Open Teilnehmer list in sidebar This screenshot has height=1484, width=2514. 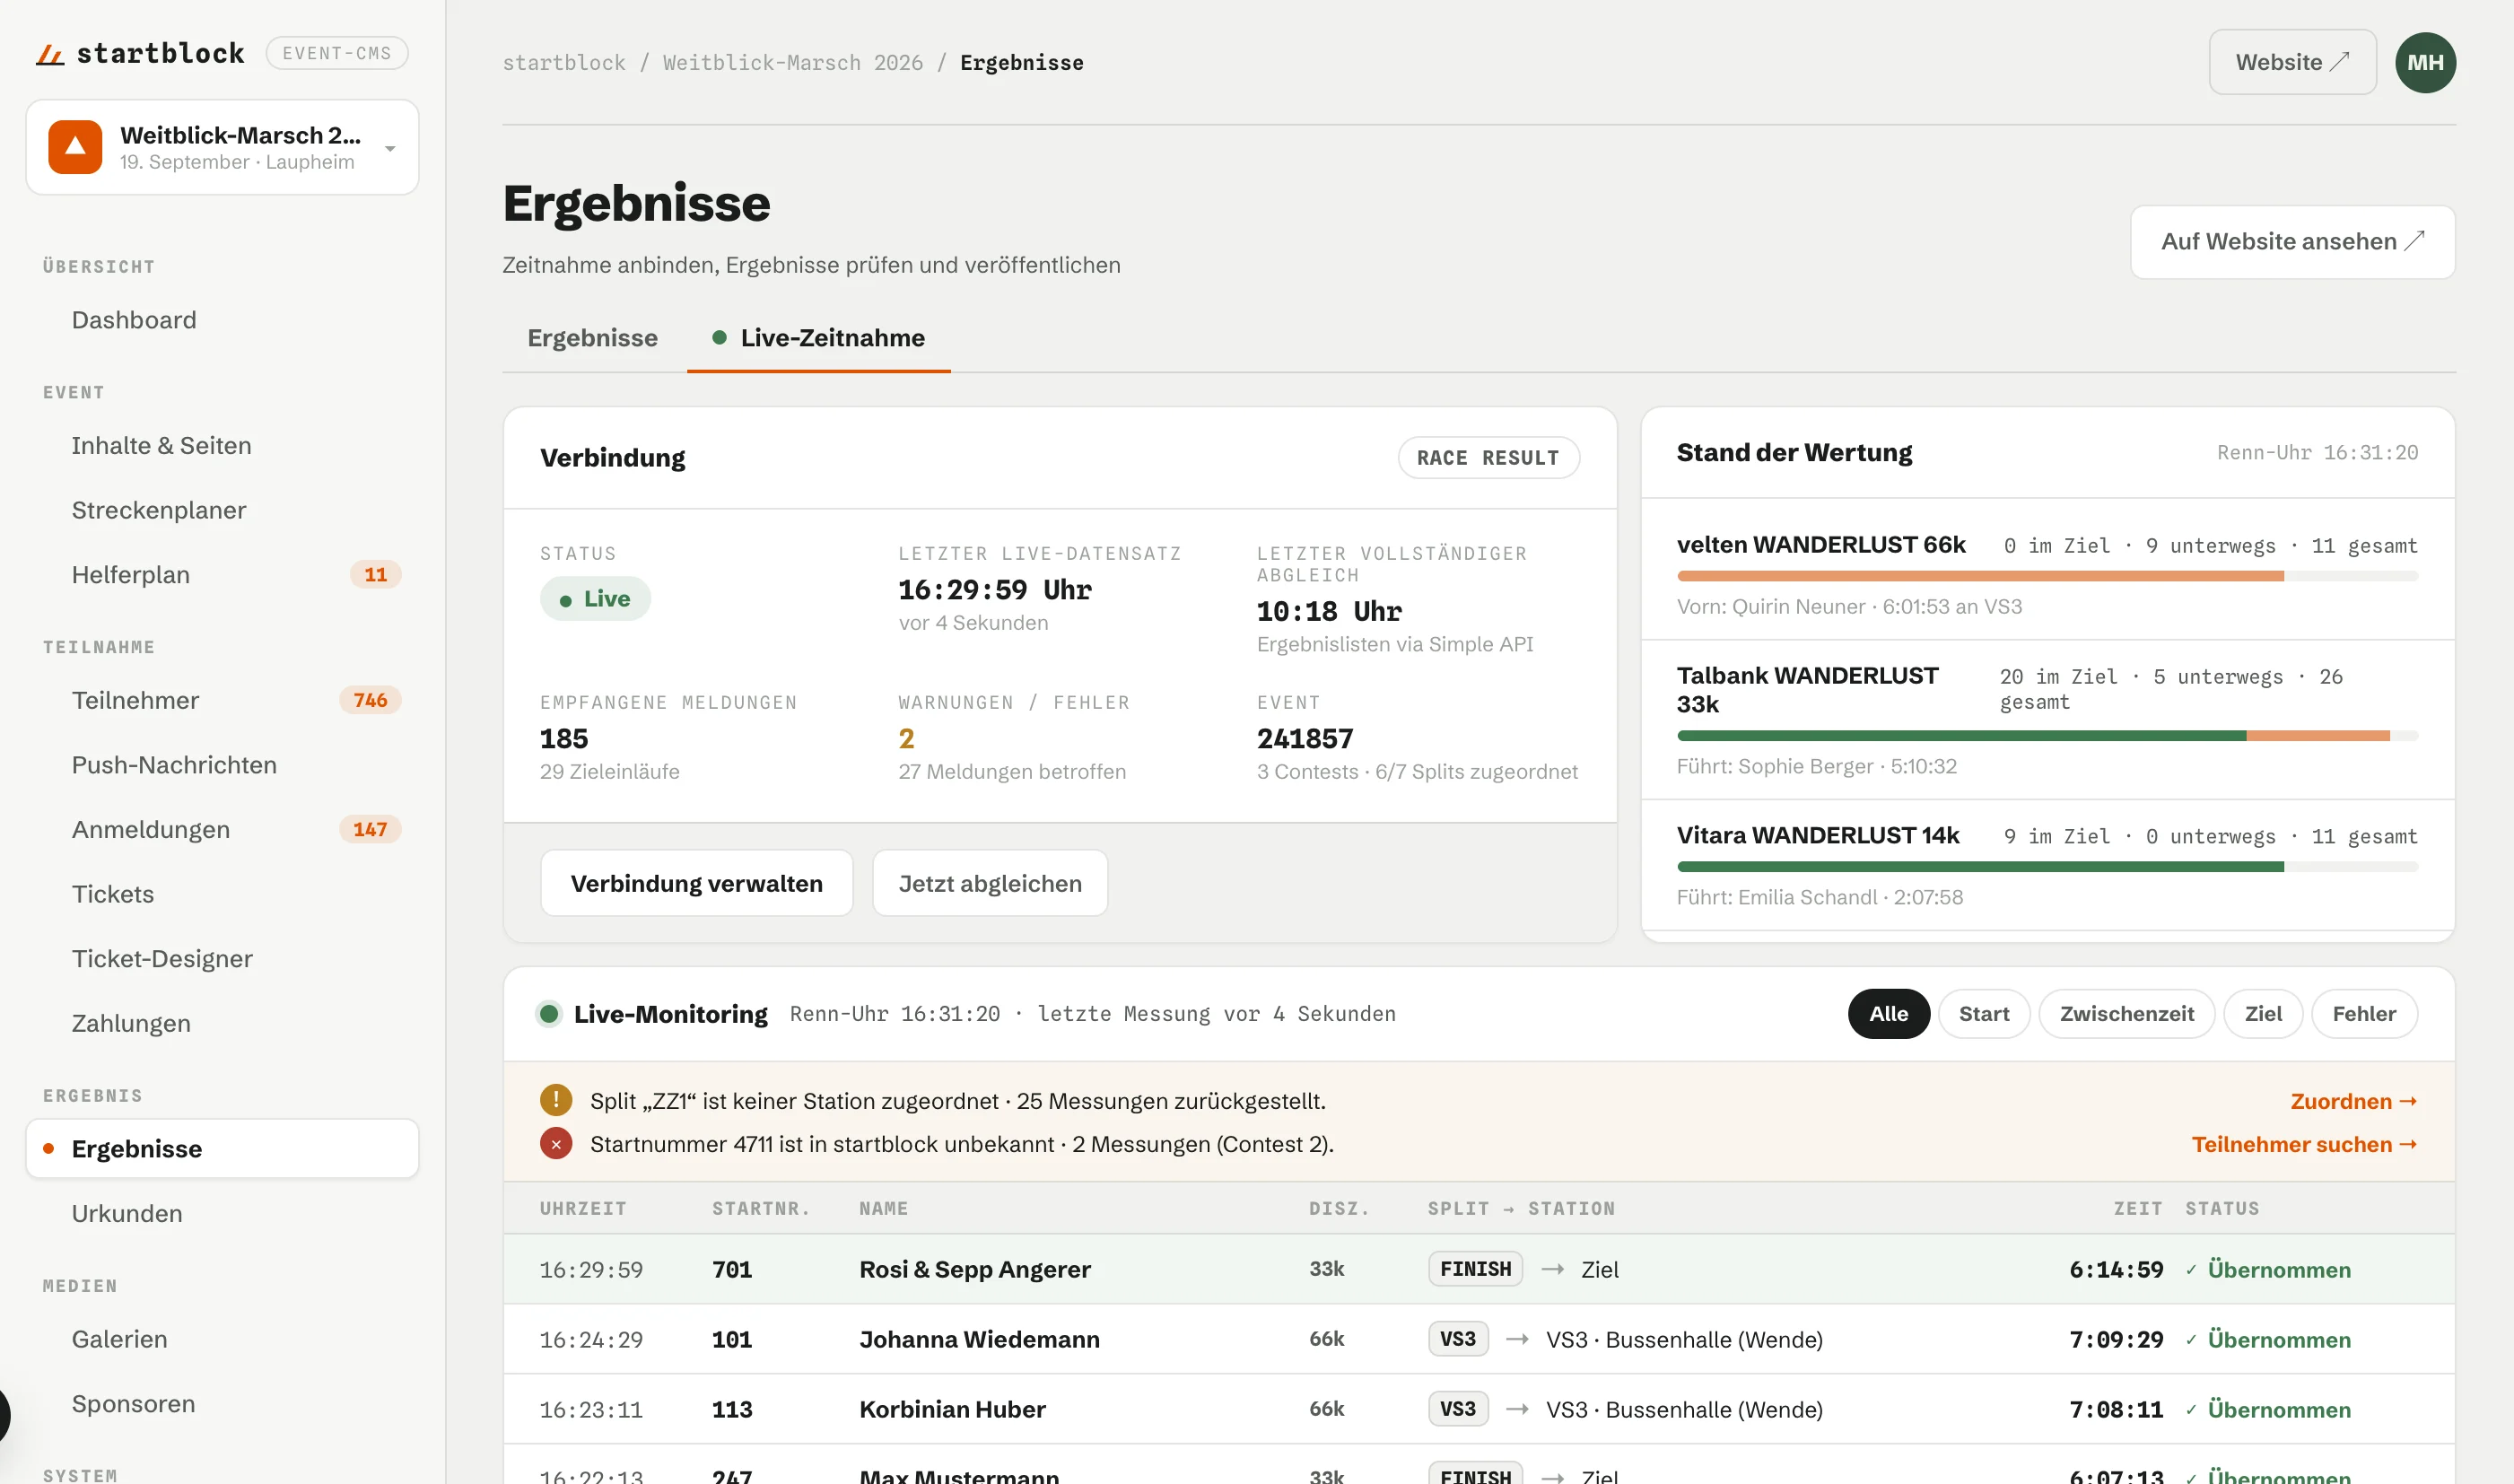(x=222, y=700)
